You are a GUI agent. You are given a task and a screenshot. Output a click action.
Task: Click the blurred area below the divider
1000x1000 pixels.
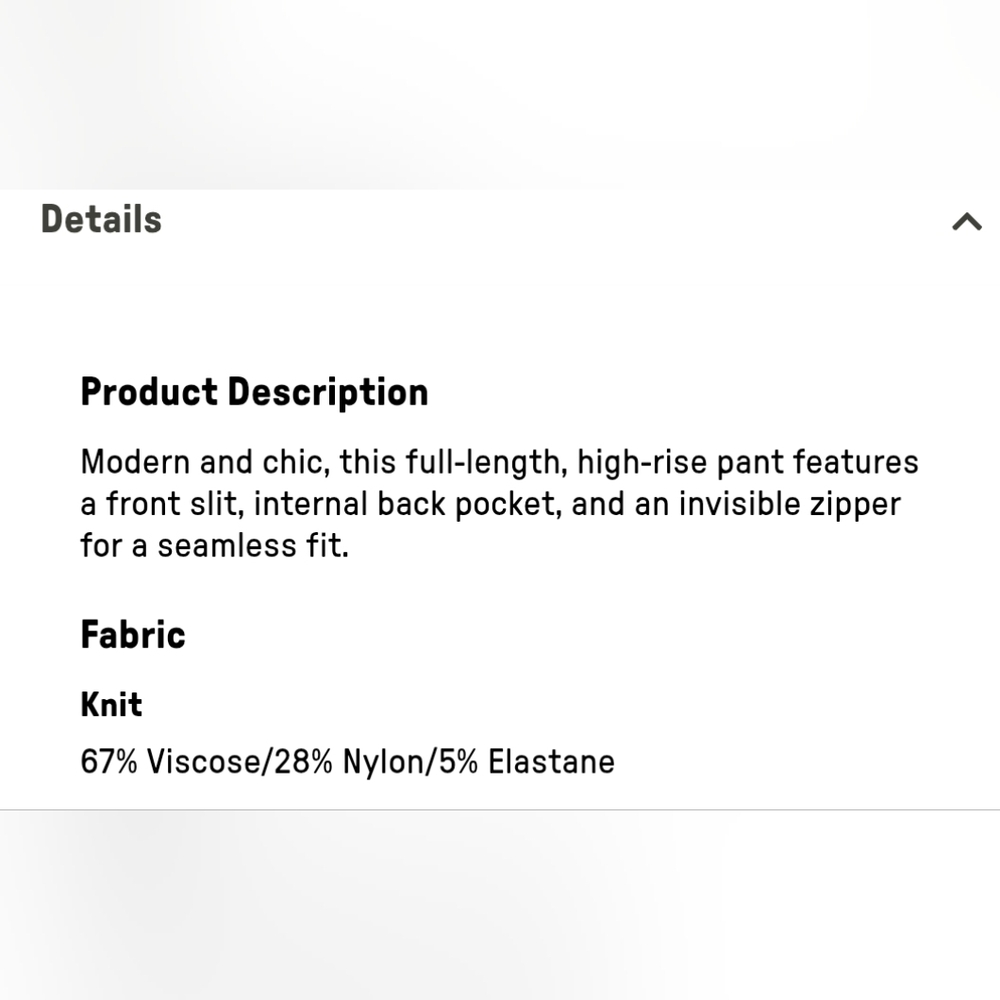(x=500, y=906)
